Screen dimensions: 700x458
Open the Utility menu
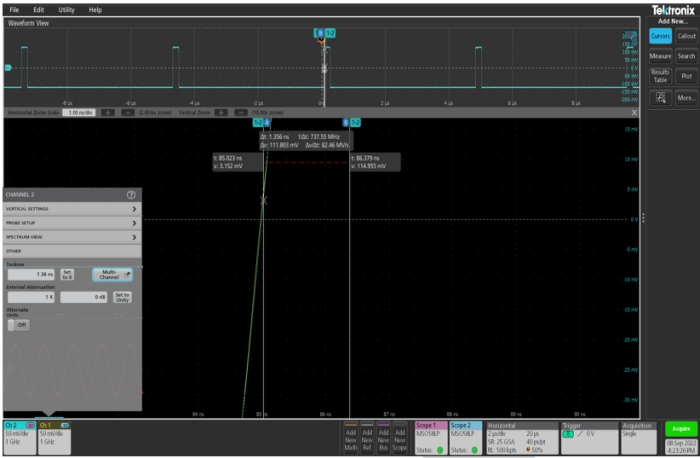pyautogui.click(x=66, y=9)
